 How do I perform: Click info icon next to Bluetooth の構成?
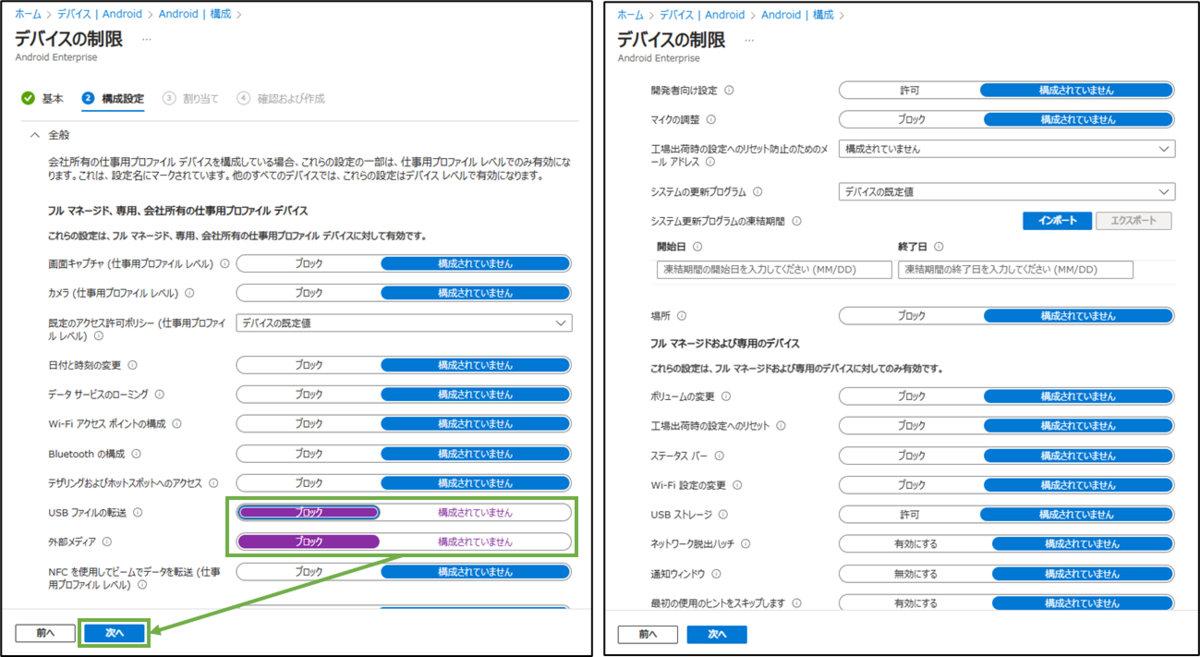(x=135, y=453)
